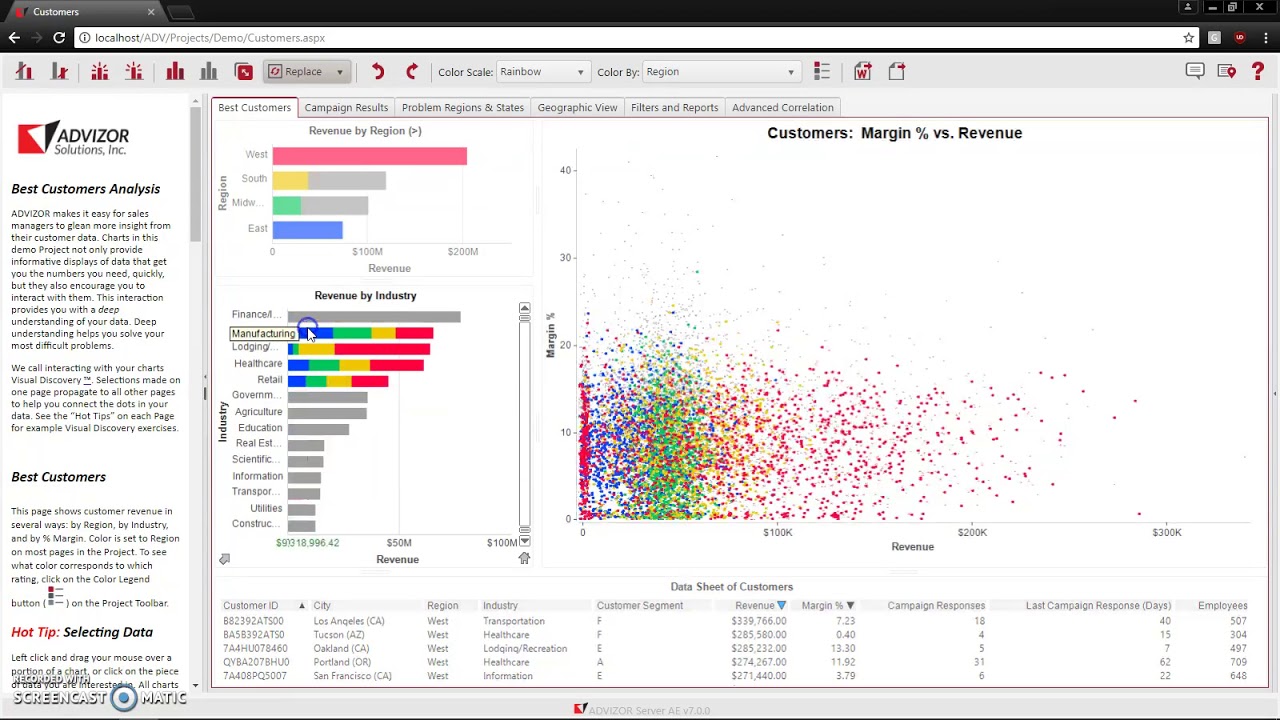
Task: Select the West bar in Revenue by Region
Action: (x=369, y=156)
